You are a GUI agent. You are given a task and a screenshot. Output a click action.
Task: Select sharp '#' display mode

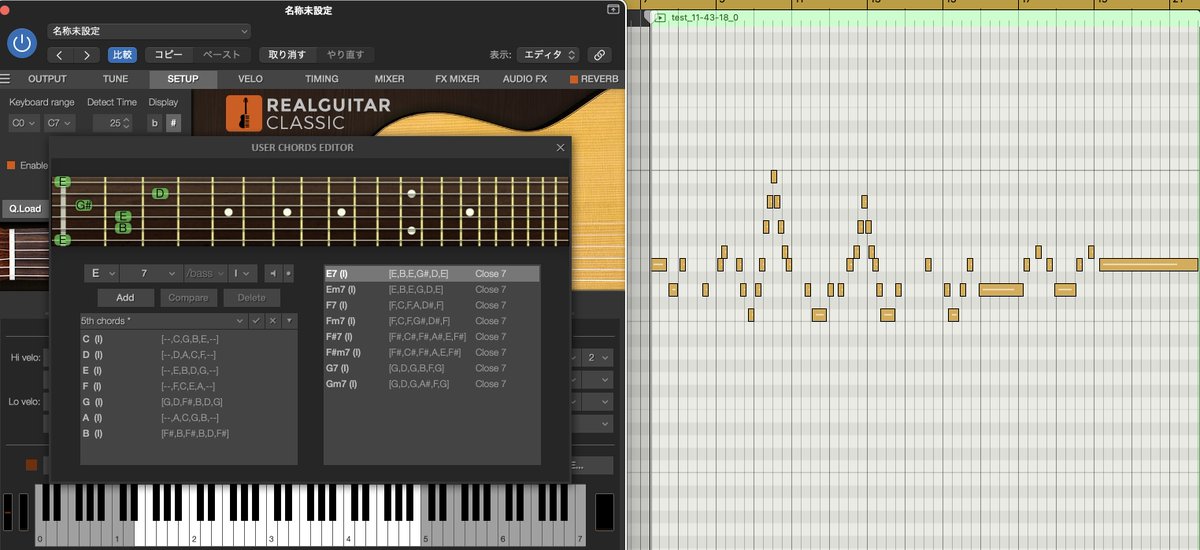point(173,123)
